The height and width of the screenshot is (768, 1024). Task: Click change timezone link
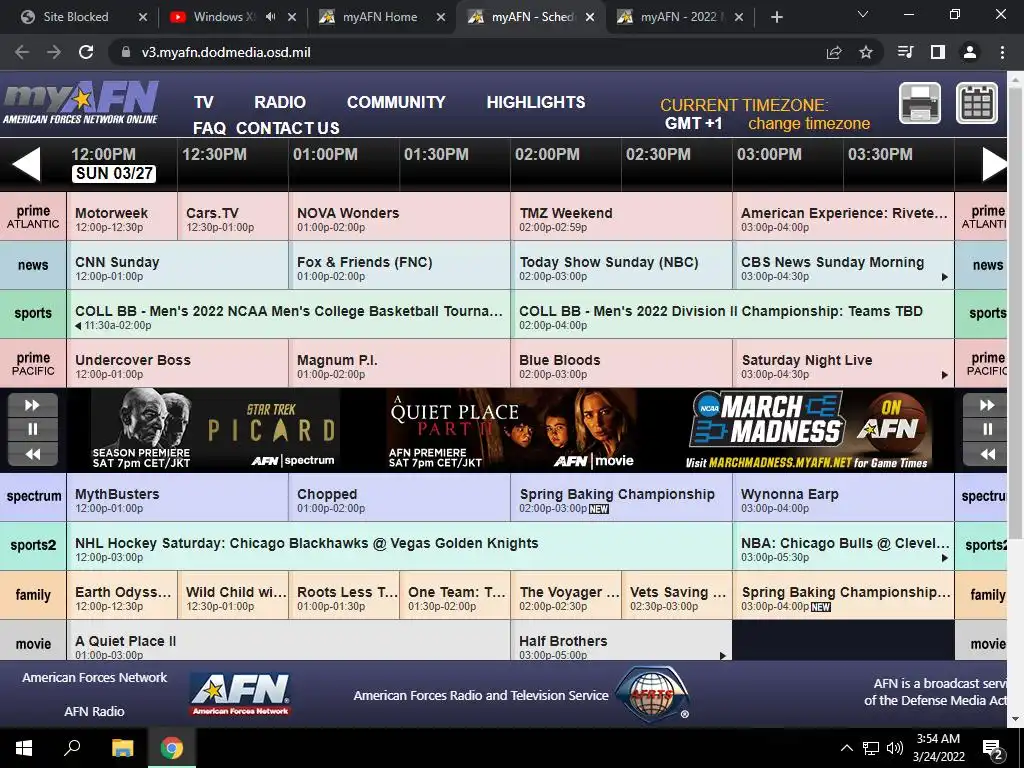(x=809, y=123)
